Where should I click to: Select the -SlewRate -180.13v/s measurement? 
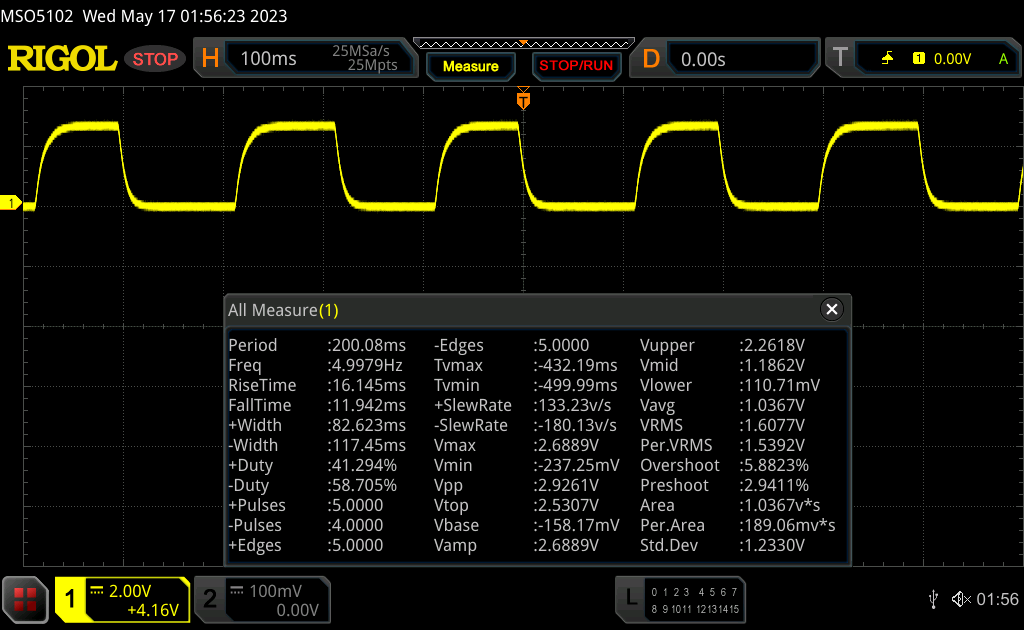click(x=525, y=425)
